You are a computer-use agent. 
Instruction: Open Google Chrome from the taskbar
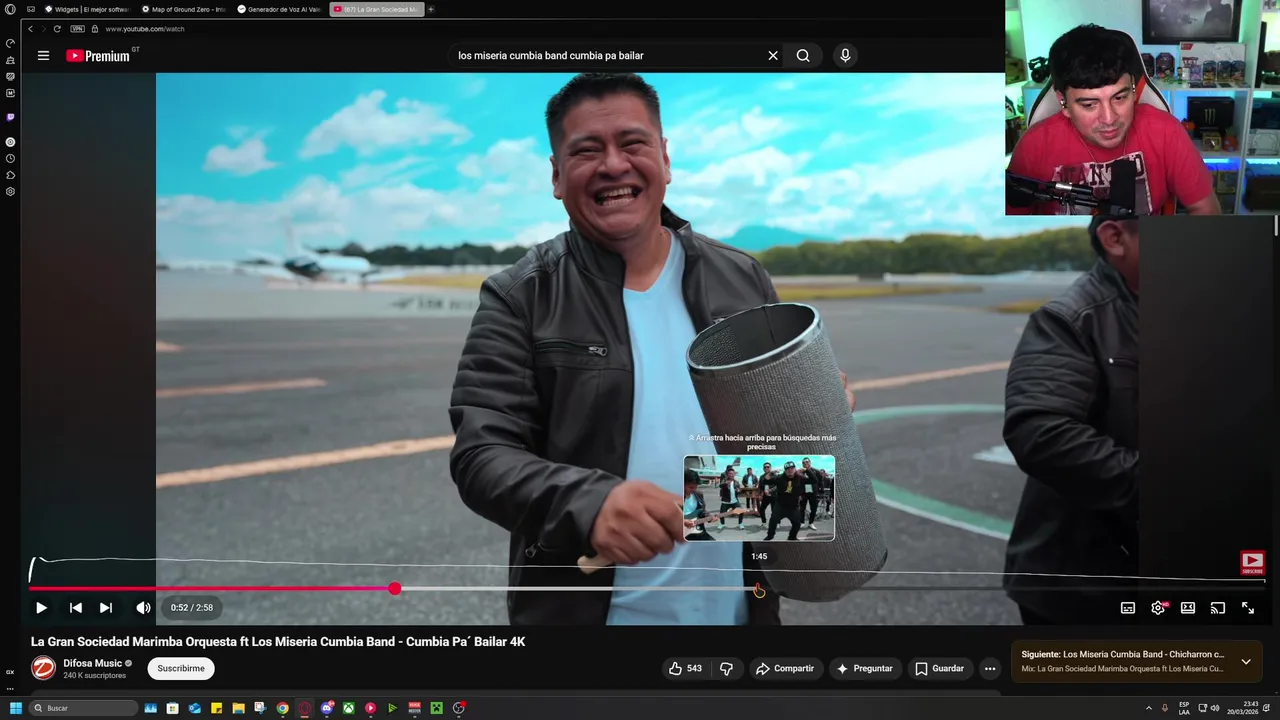tap(283, 708)
